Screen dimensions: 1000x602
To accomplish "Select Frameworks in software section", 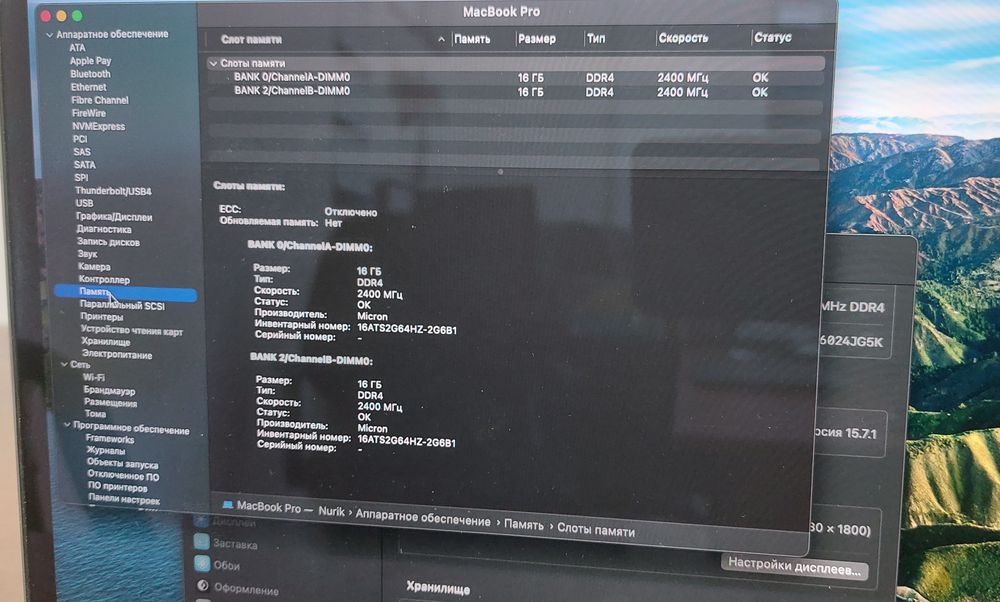I will (110, 439).
